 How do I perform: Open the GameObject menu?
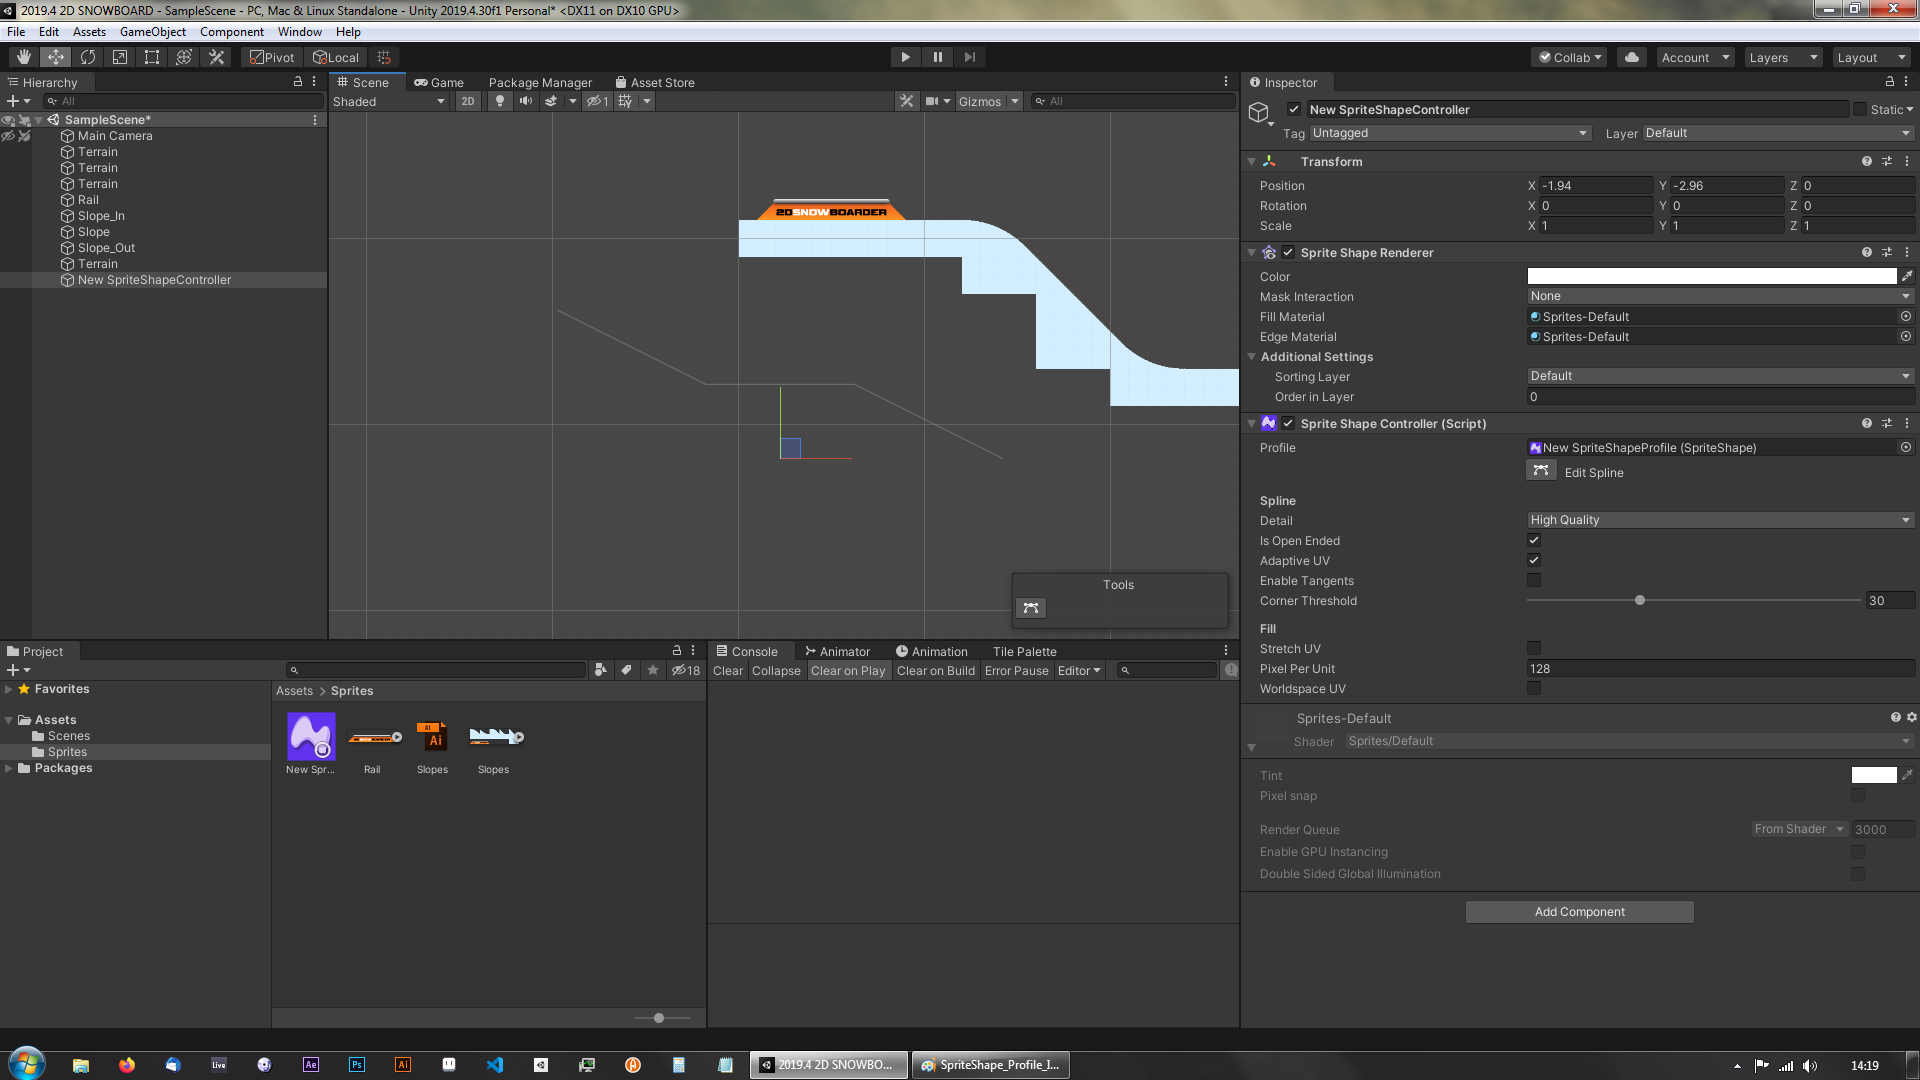(x=152, y=32)
